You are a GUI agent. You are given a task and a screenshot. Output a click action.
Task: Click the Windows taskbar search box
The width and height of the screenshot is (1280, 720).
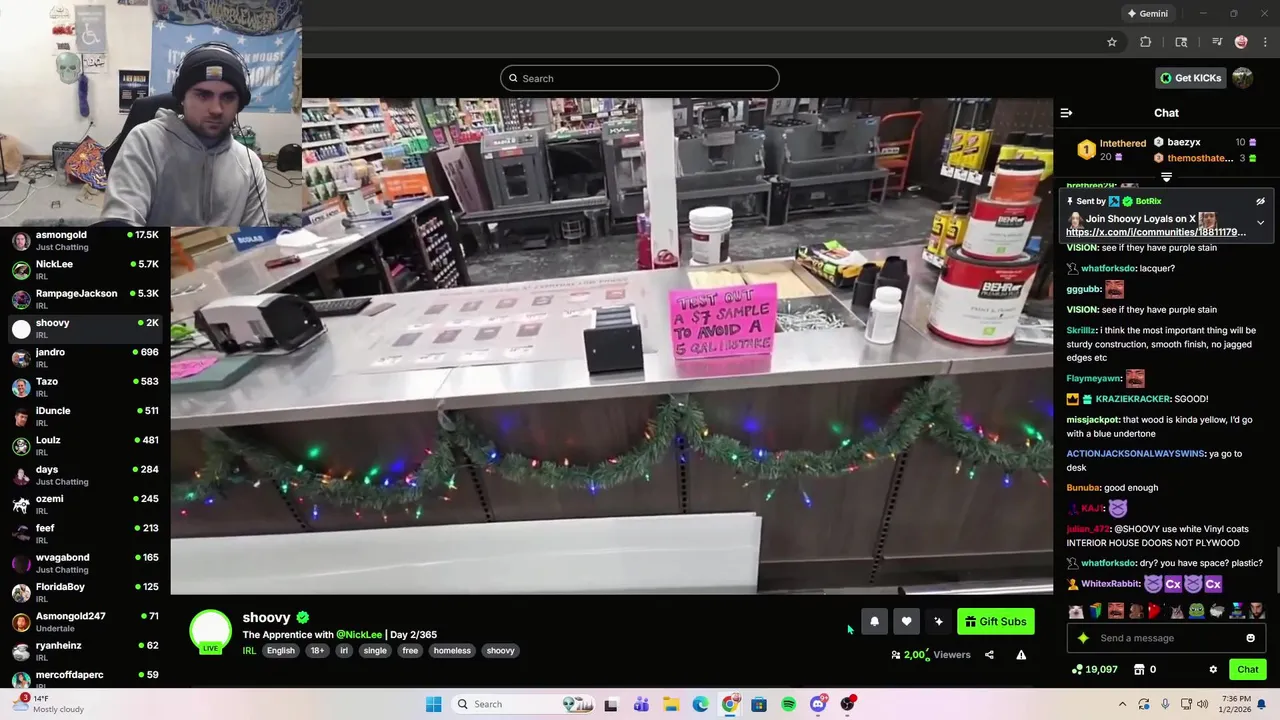[x=523, y=704]
